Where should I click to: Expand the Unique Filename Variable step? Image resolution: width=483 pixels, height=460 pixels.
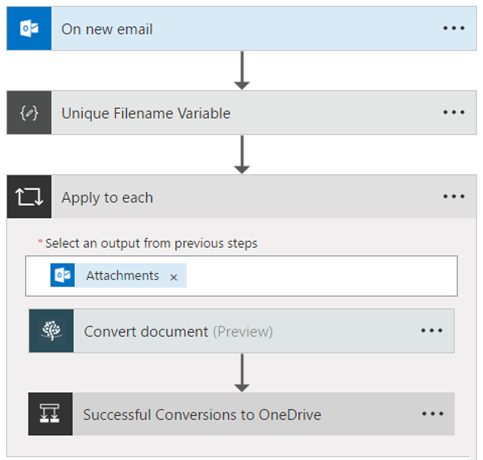tap(242, 113)
